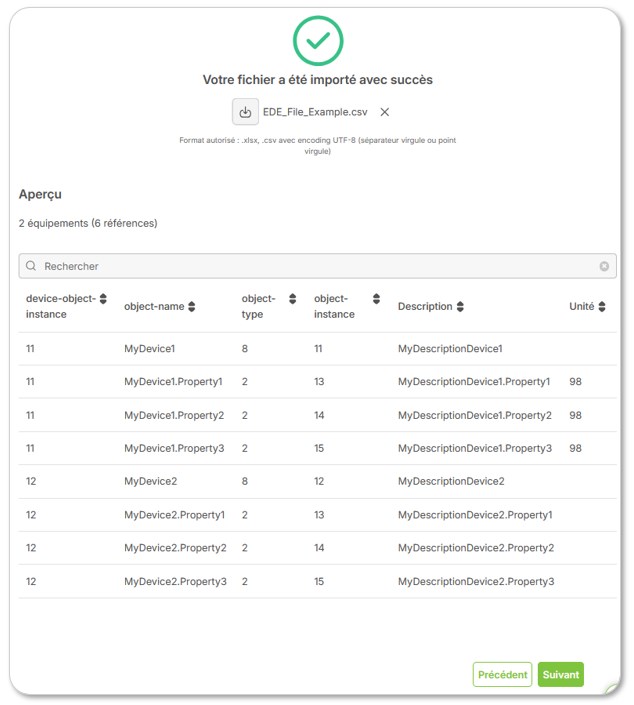This screenshot has width=634, height=705.
Task: Select the MyDevice2.Property2 cell
Action: click(x=175, y=548)
